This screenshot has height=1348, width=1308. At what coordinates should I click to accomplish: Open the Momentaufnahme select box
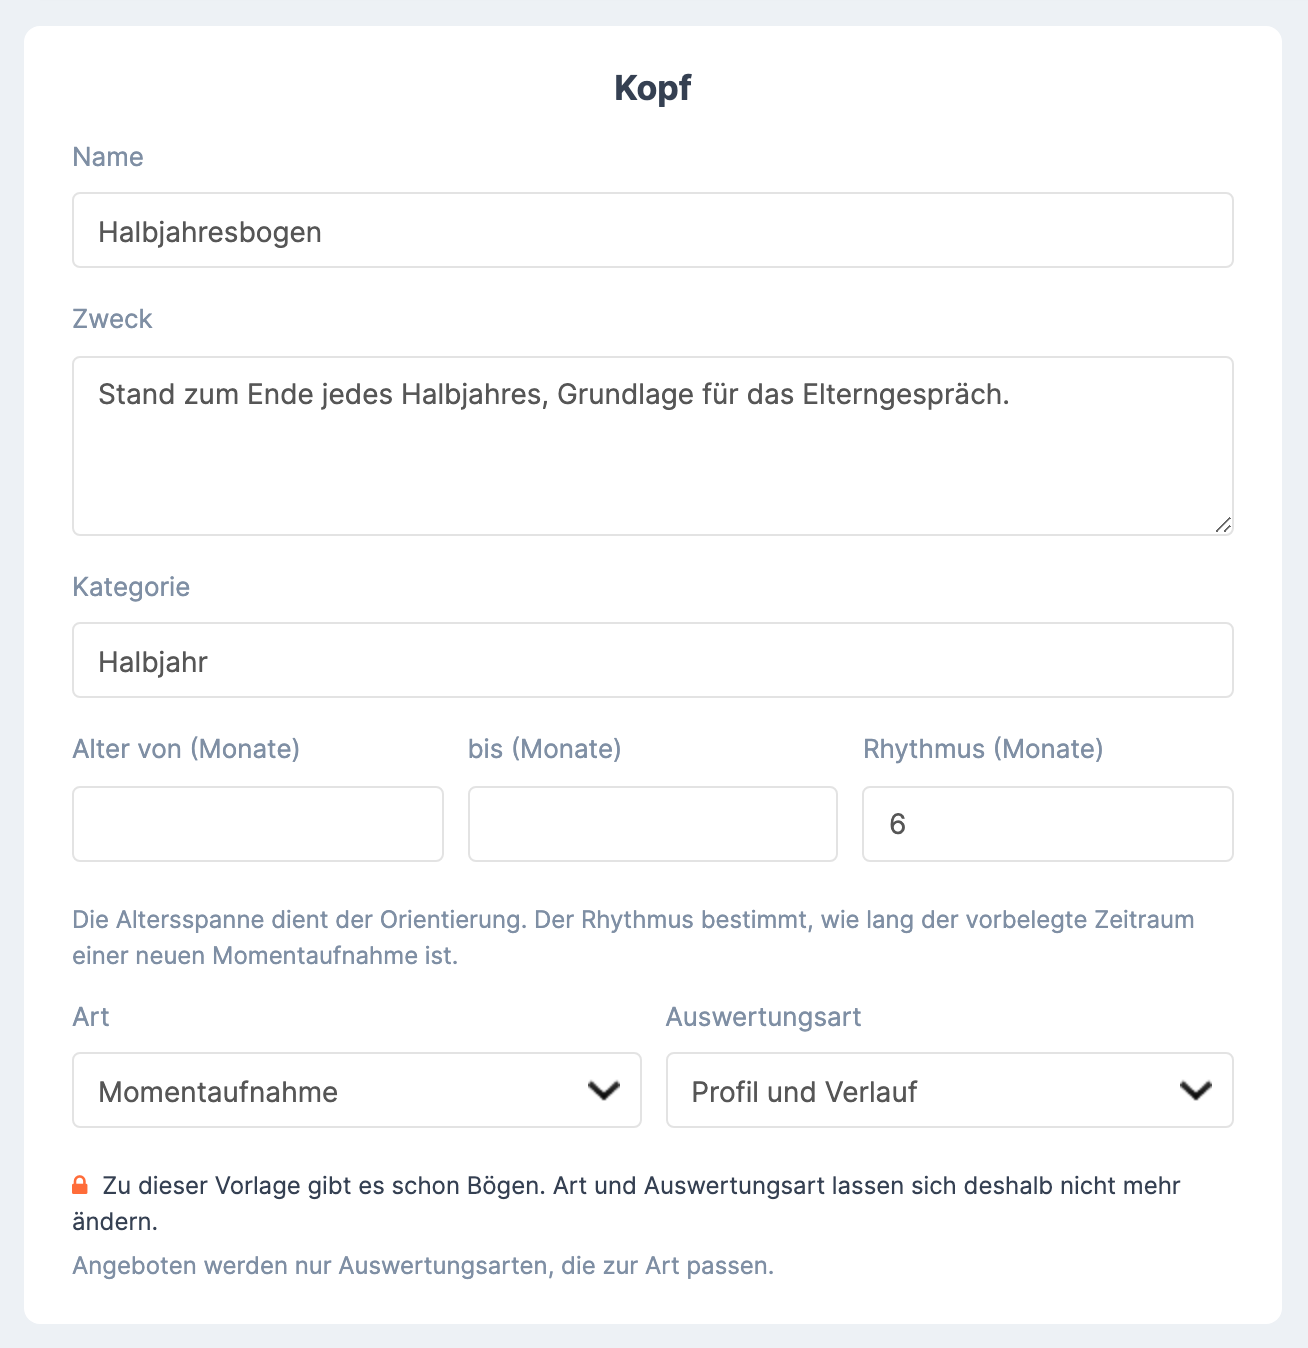click(357, 1090)
